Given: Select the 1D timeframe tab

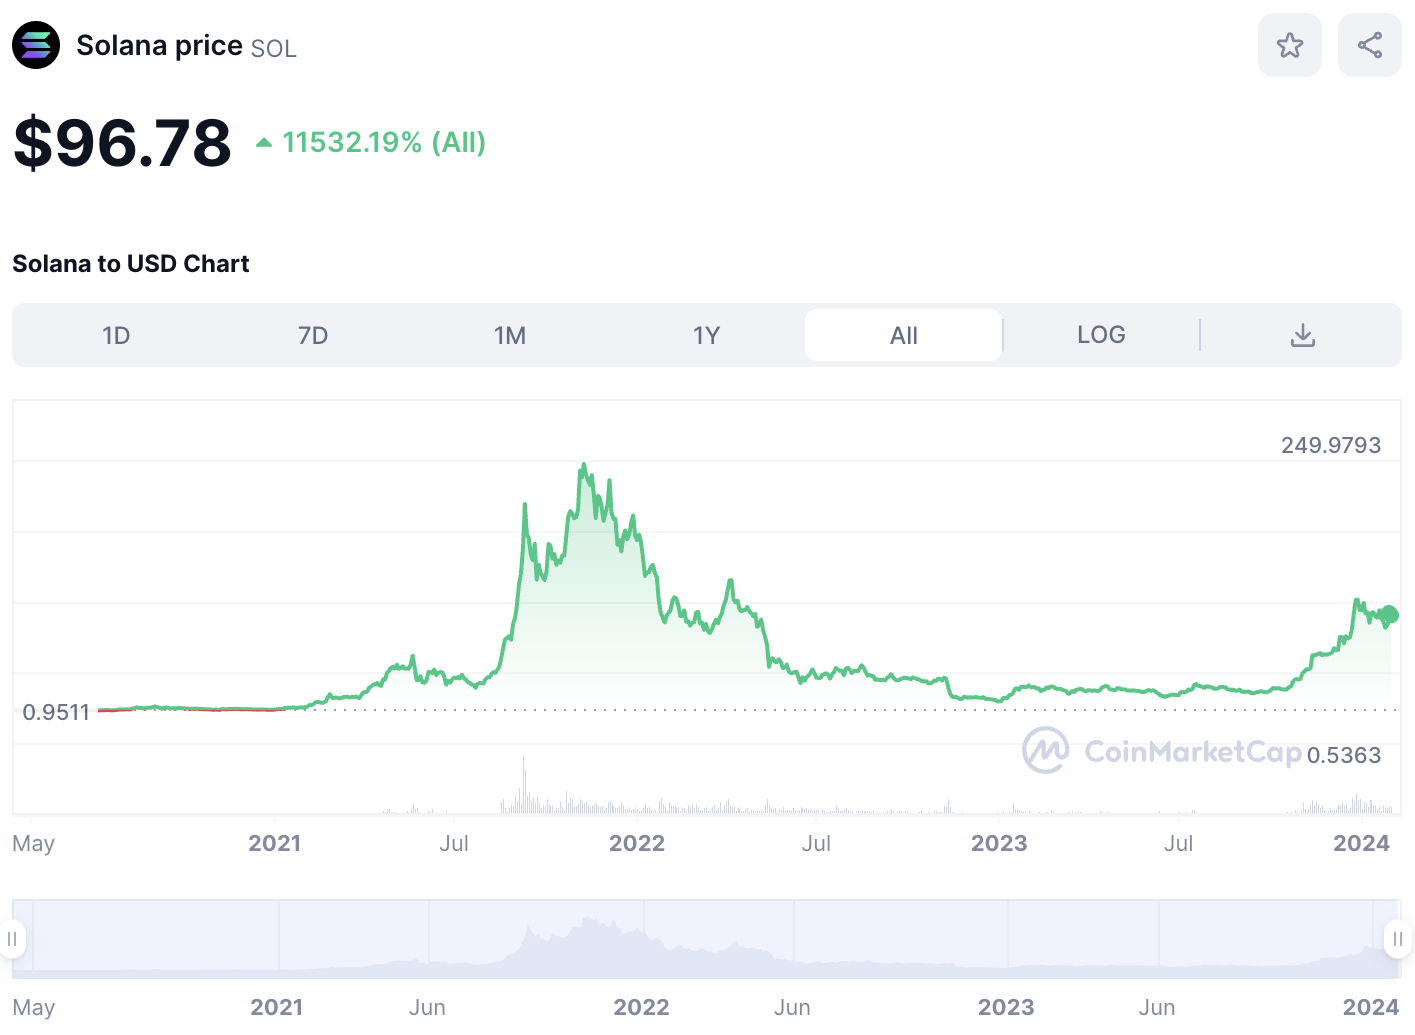Looking at the screenshot, I should click(116, 335).
